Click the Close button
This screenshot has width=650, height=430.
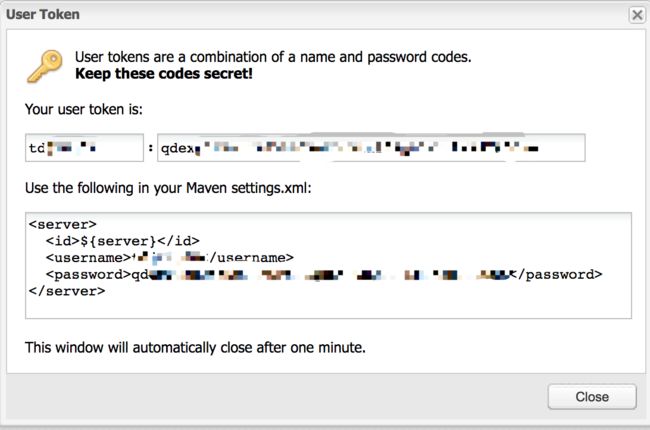coord(592,397)
